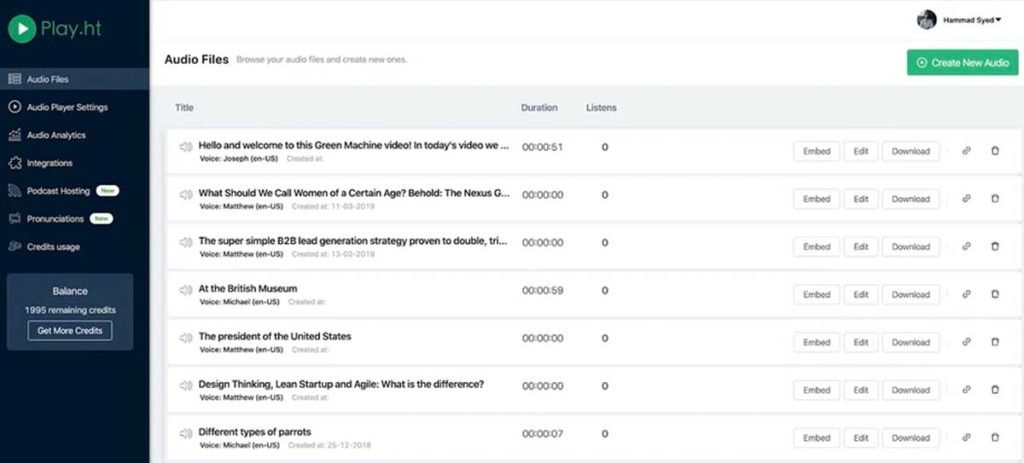Viewport: 1024px width, 463px height.
Task: Edit Different types of parrots audio
Action: coord(861,438)
